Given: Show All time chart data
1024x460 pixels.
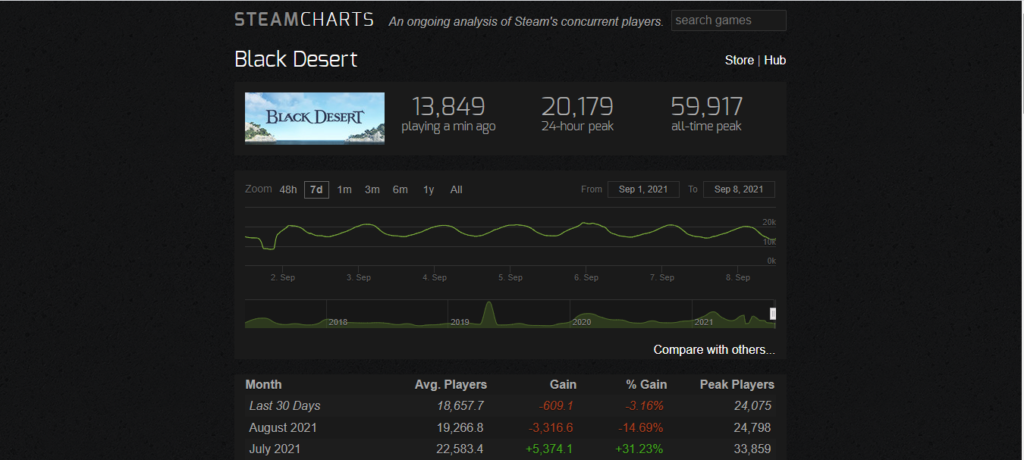Looking at the screenshot, I should coord(456,190).
